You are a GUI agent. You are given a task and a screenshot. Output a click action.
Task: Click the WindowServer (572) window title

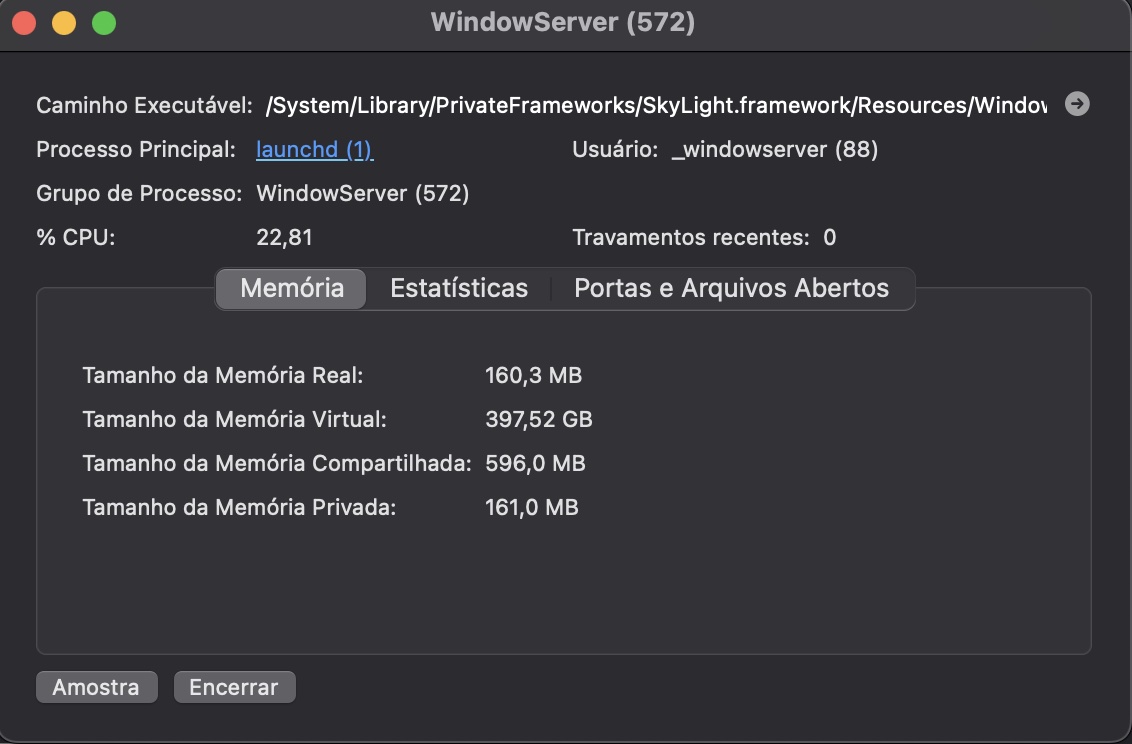pos(565,22)
